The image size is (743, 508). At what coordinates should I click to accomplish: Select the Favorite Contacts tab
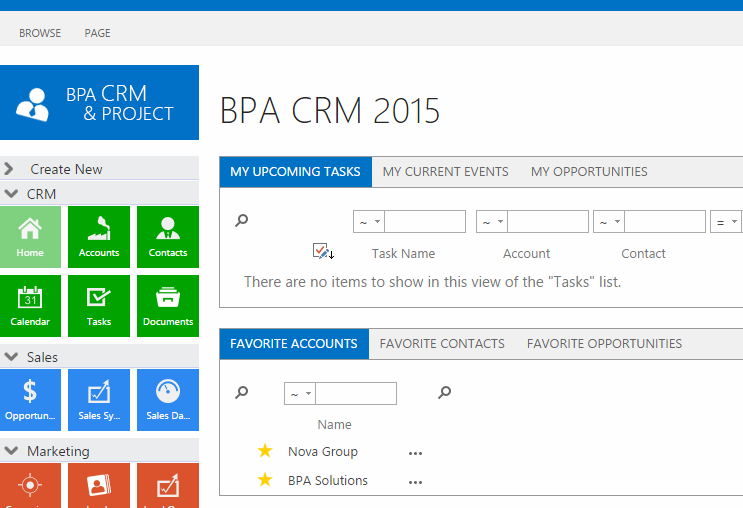click(442, 344)
